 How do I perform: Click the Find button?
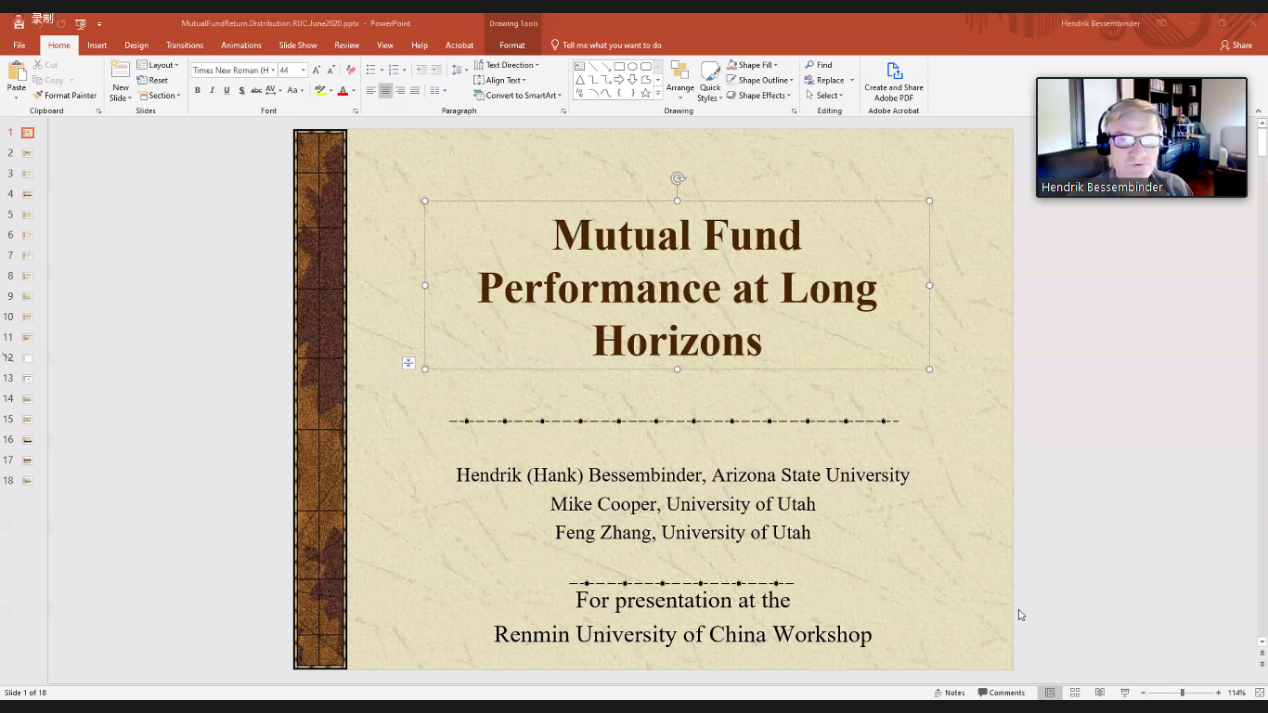point(819,65)
